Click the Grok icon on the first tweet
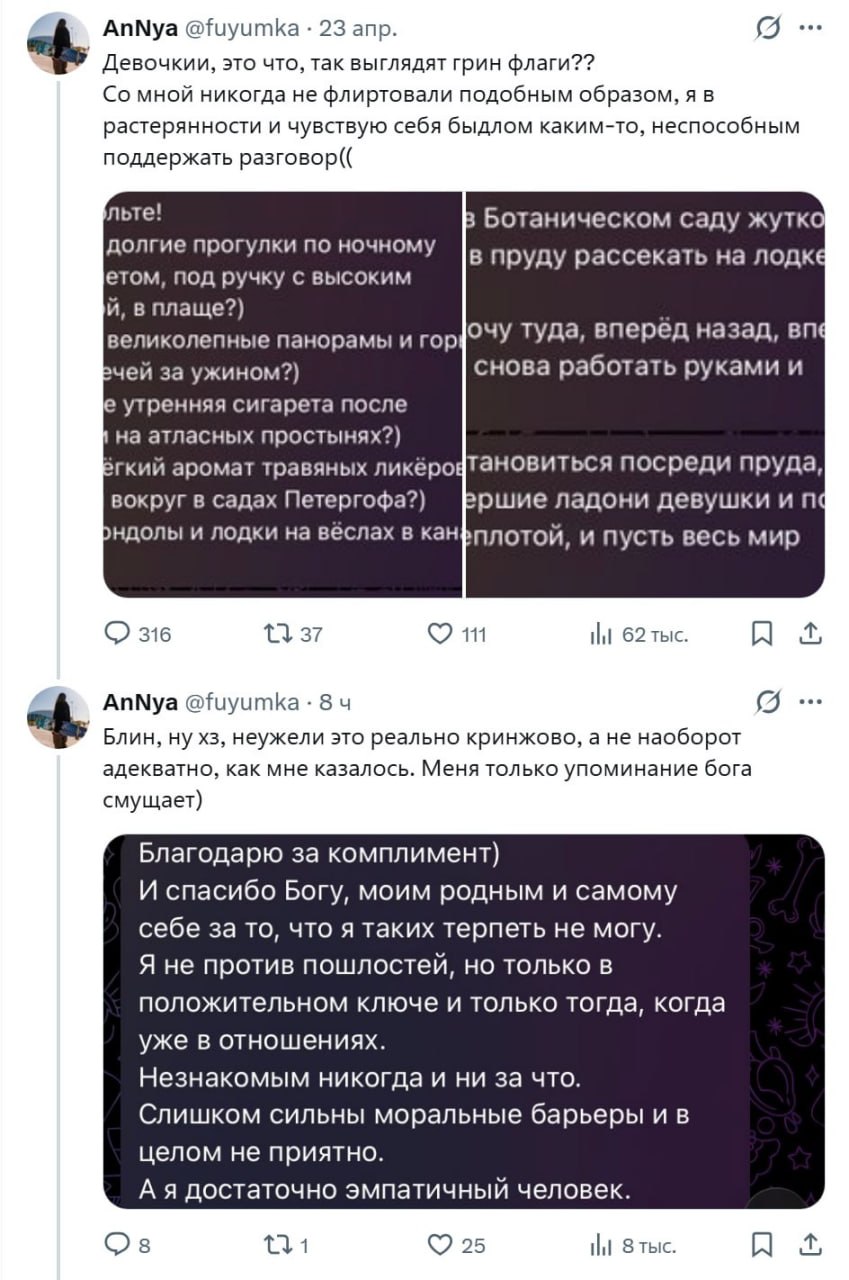849x1280 pixels. (769, 30)
